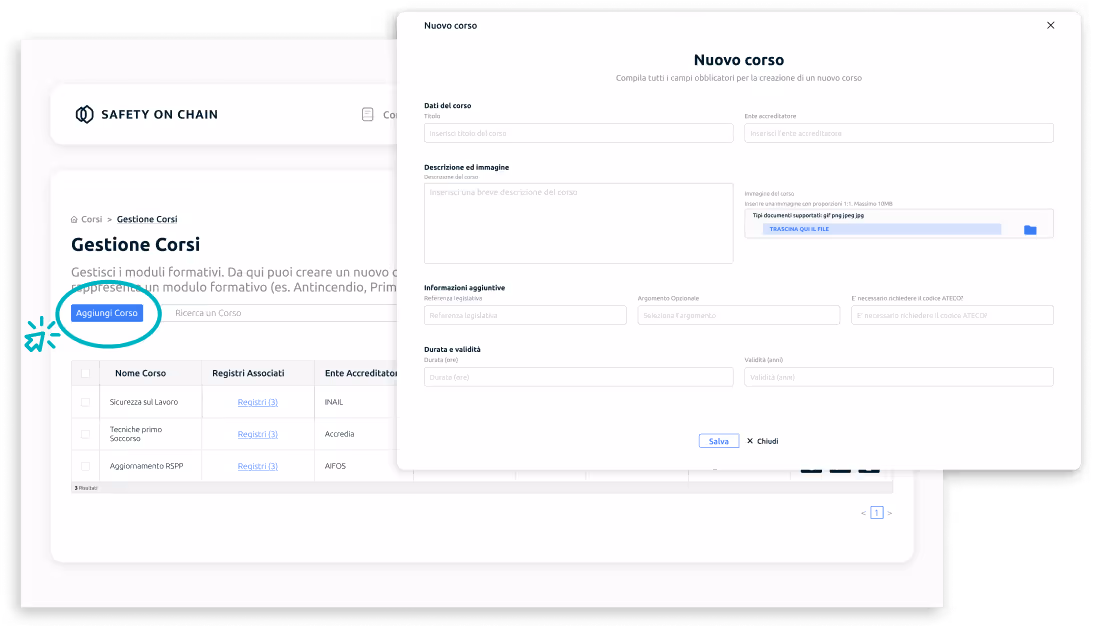1095x630 pixels.
Task: Click the Descrizione del corso text area
Action: point(578,224)
